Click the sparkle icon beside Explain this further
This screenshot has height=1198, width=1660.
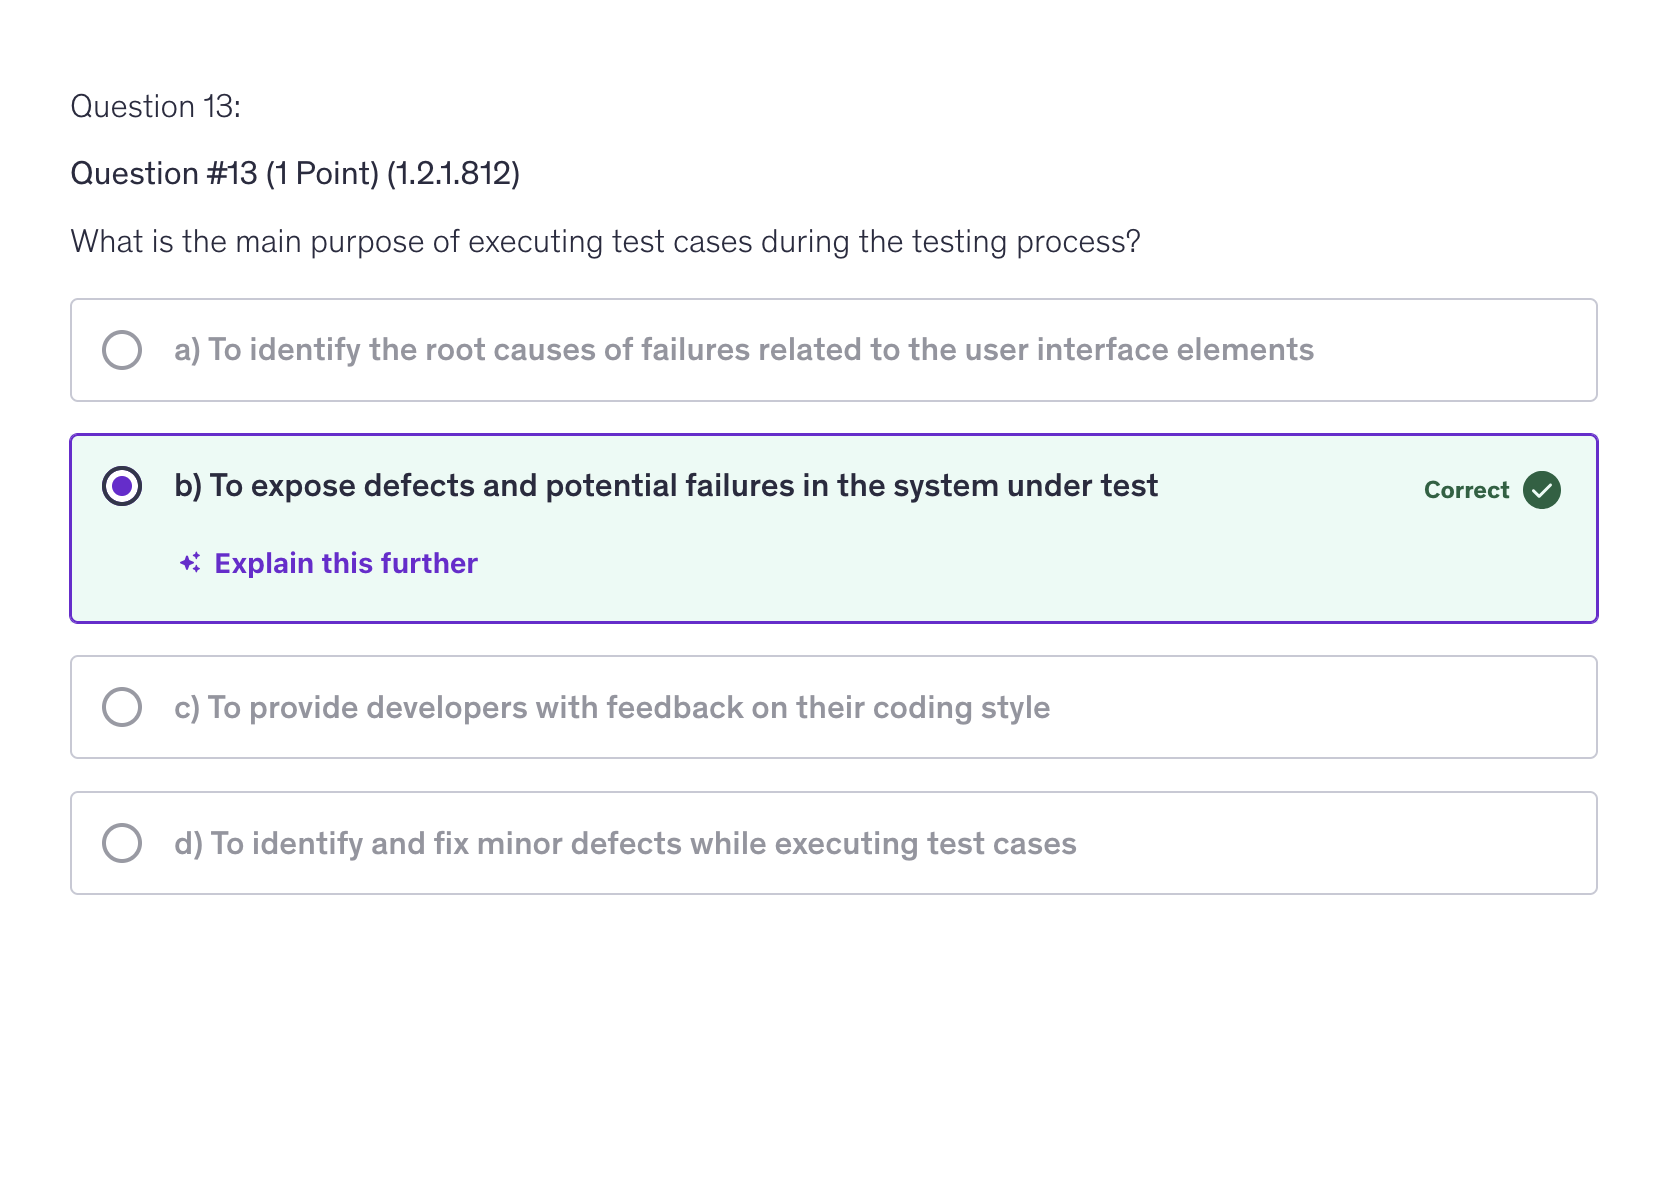point(190,563)
